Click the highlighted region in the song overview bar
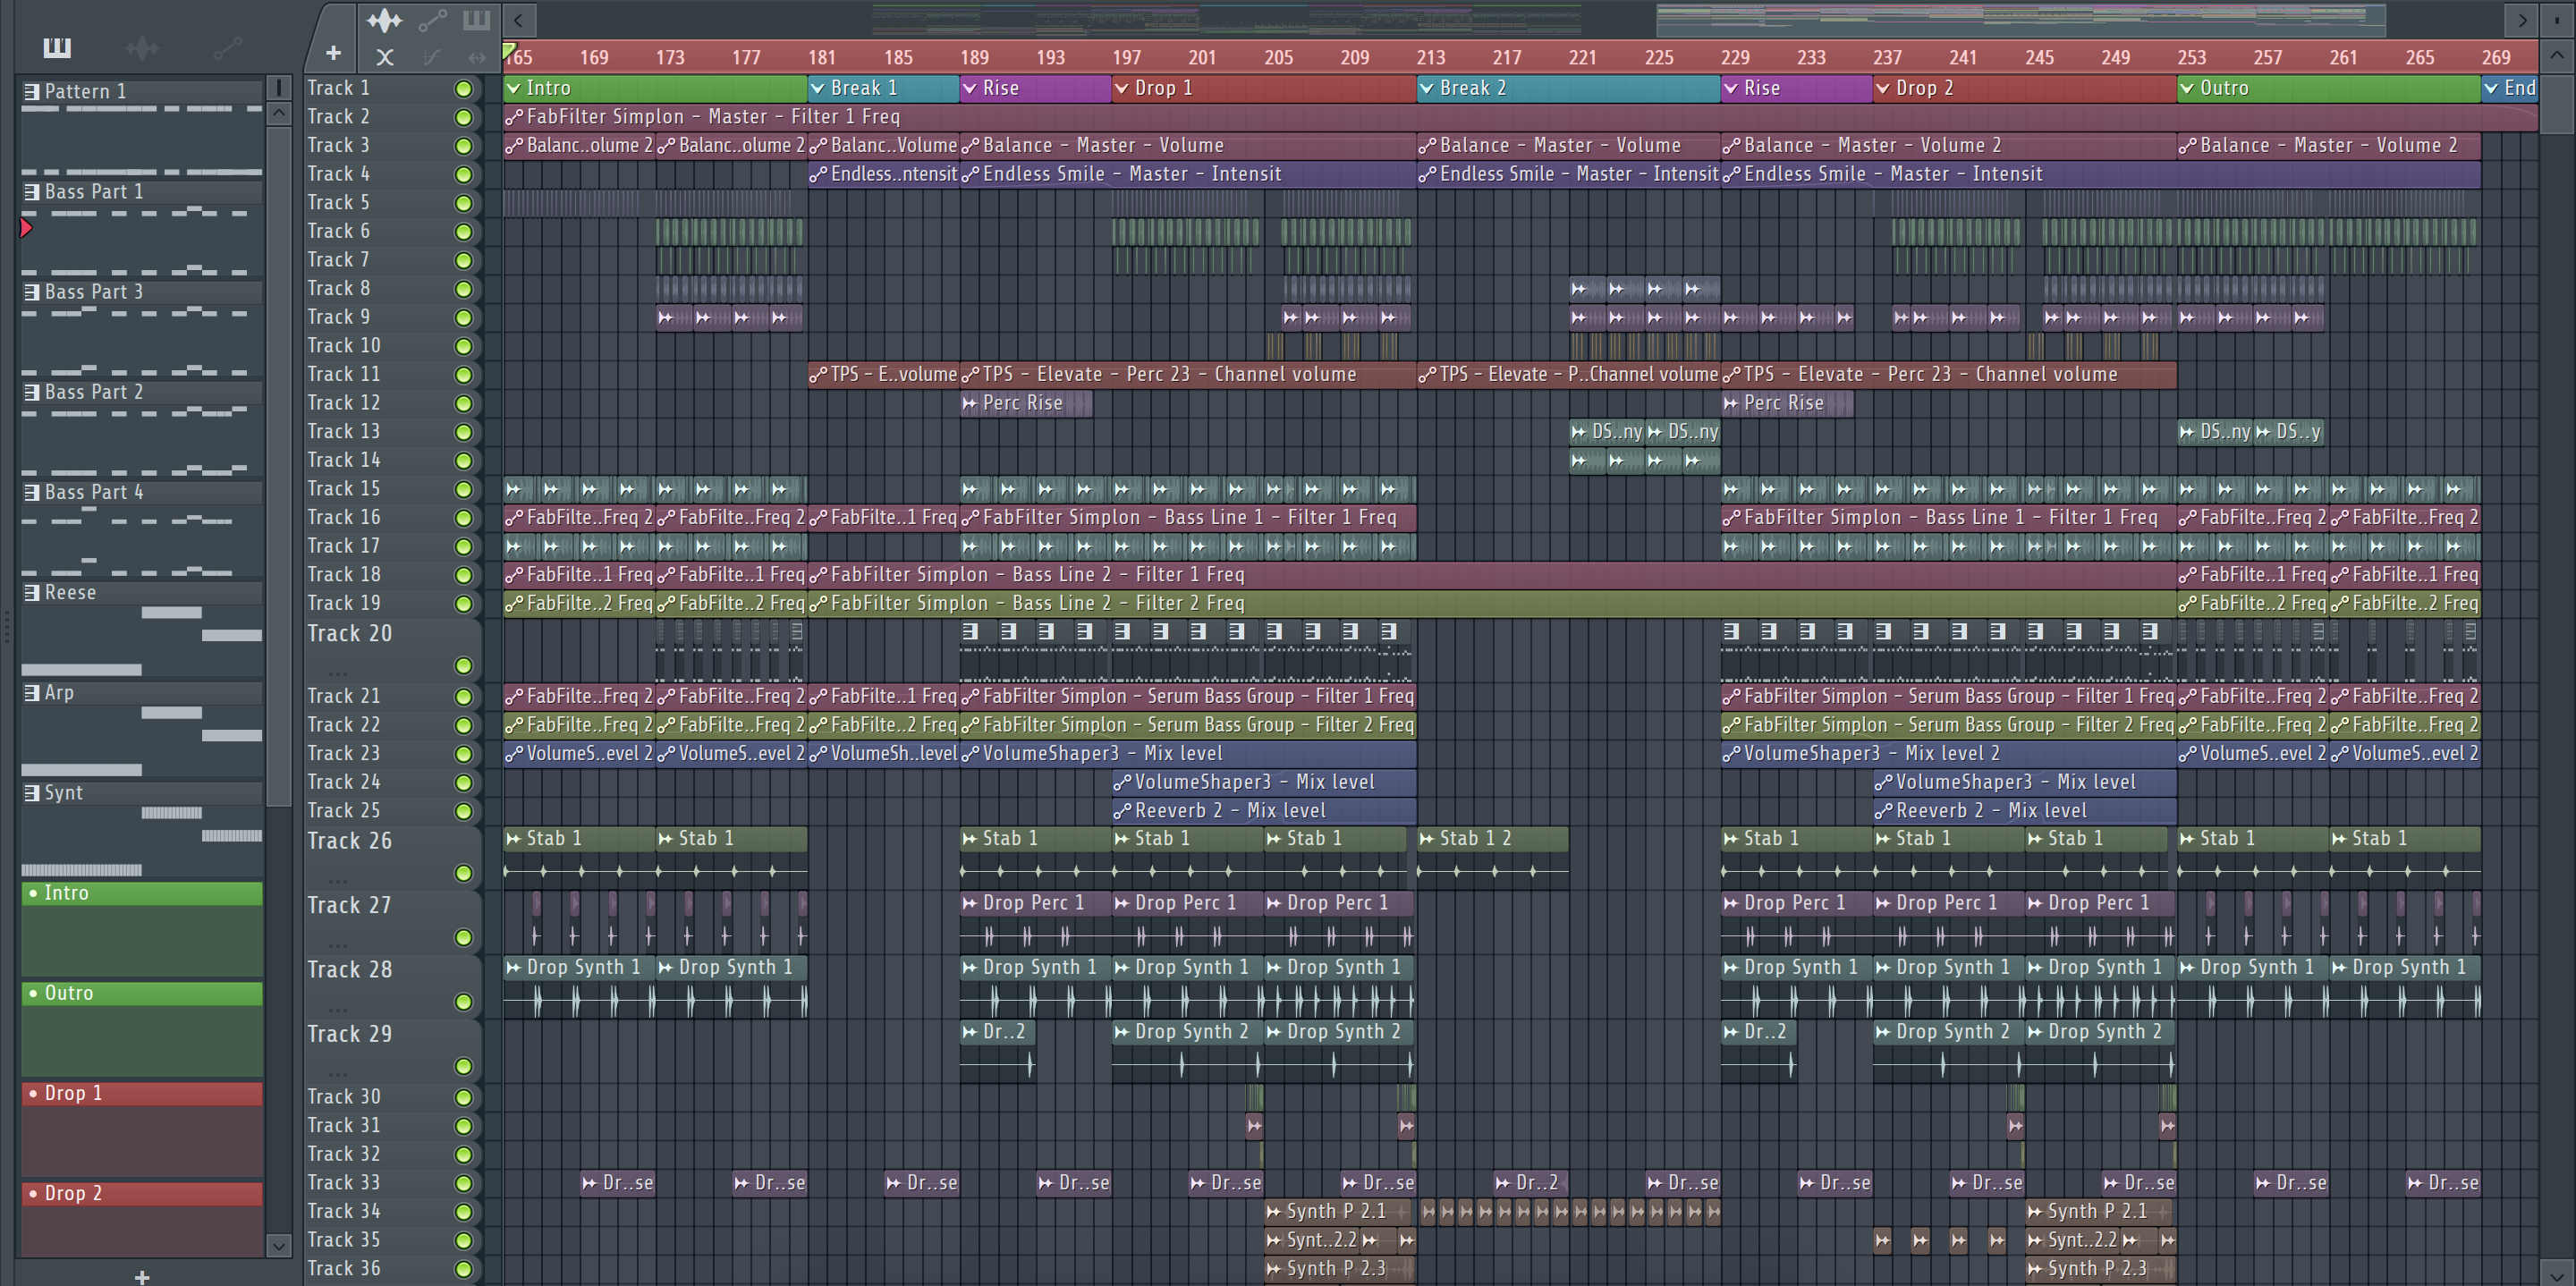The height and width of the screenshot is (1286, 2576). click(2020, 19)
